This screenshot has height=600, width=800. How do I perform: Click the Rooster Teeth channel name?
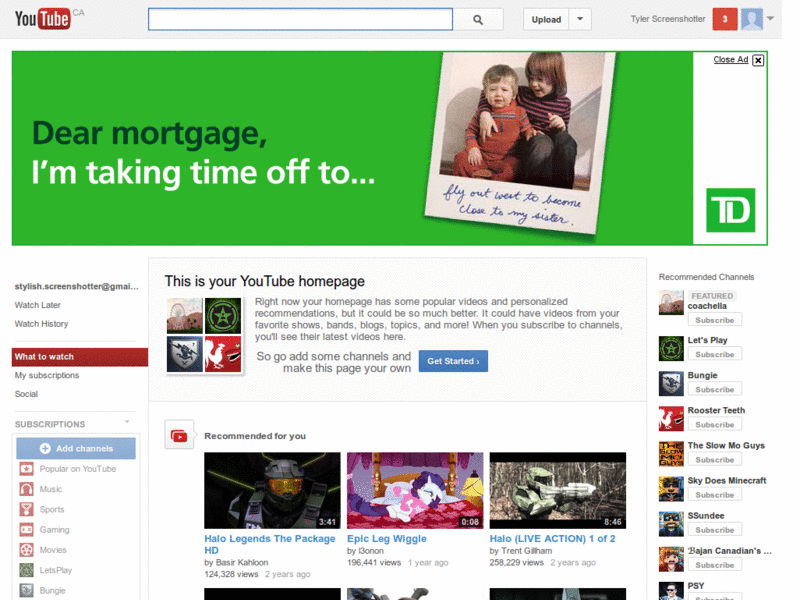[716, 410]
